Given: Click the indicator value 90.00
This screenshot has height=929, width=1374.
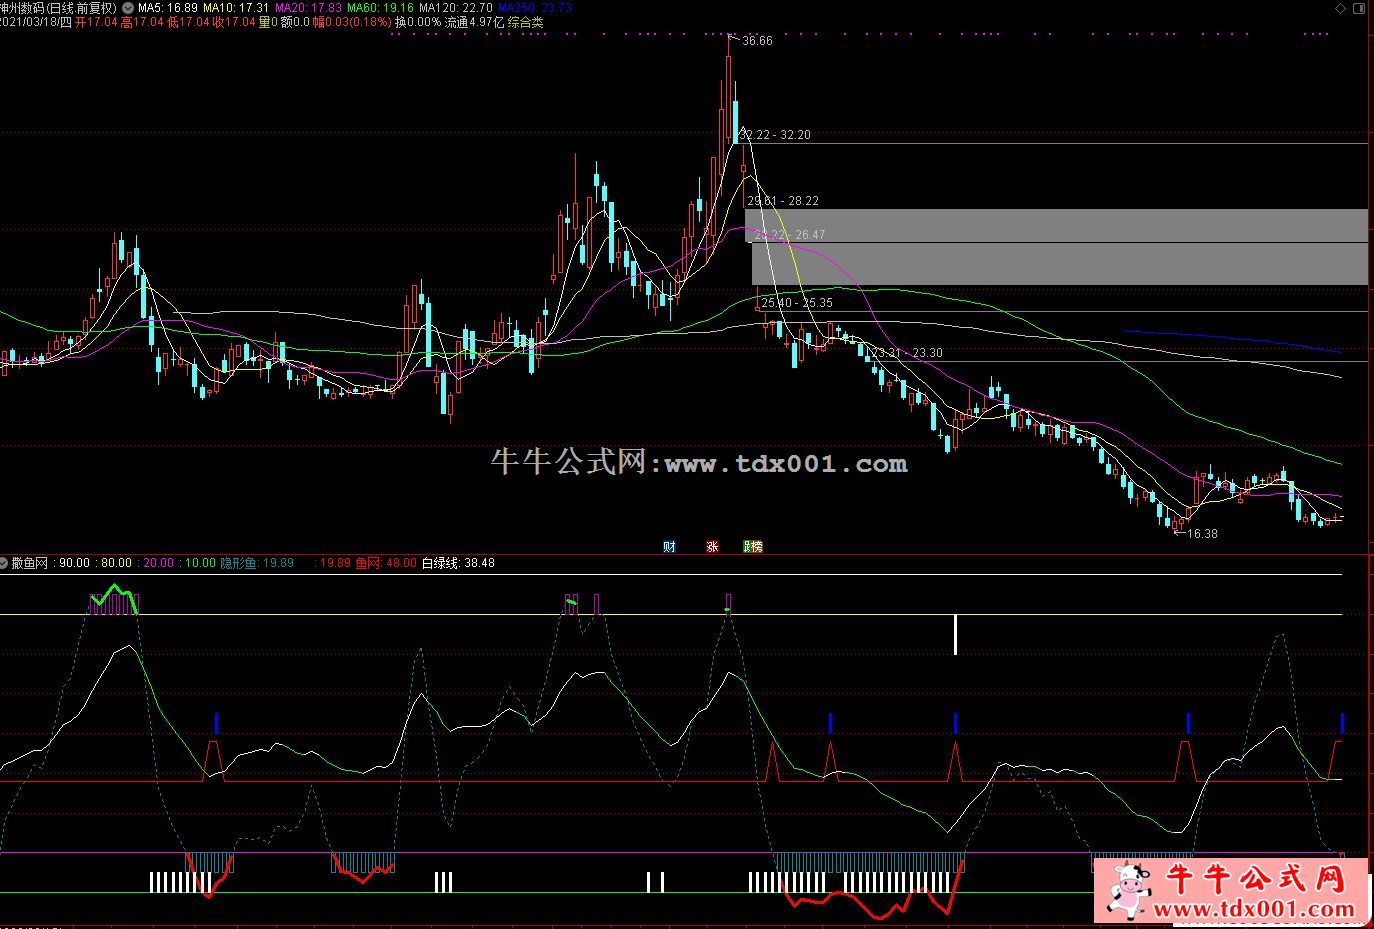Looking at the screenshot, I should click(74, 563).
